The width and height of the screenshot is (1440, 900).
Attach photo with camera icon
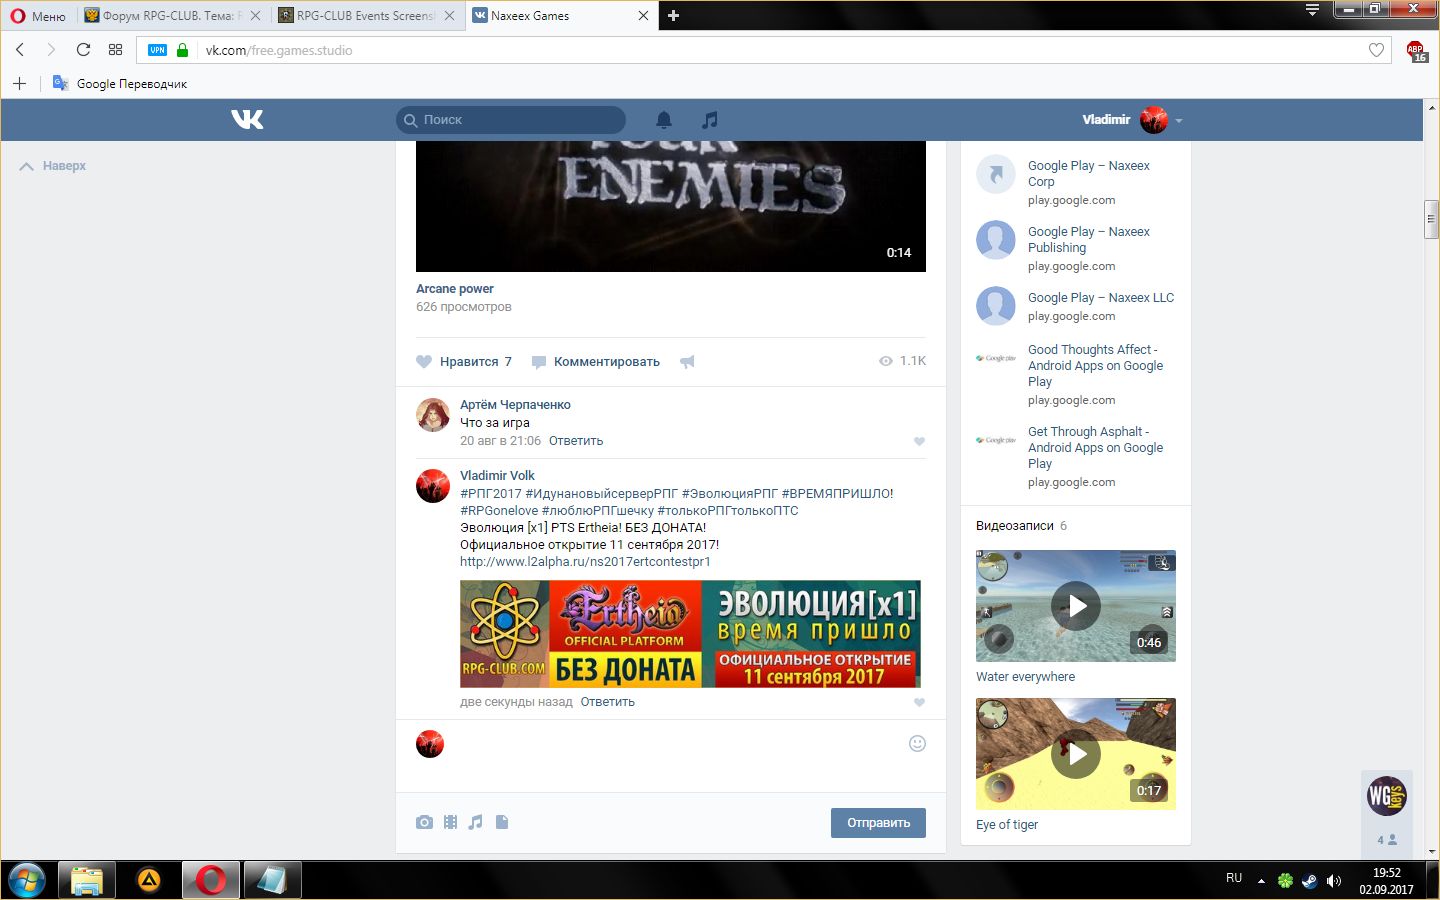(424, 822)
